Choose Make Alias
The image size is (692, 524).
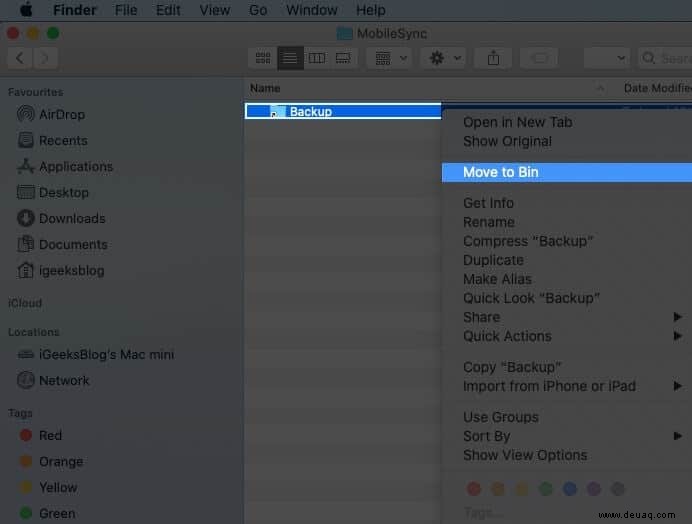[x=497, y=279]
